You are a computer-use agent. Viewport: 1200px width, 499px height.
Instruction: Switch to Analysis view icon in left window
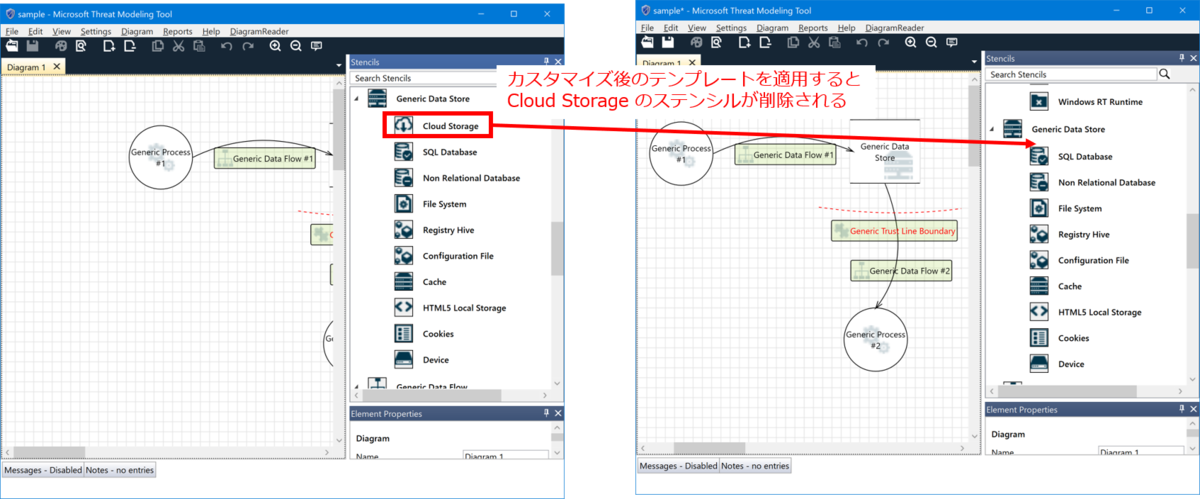[80, 45]
